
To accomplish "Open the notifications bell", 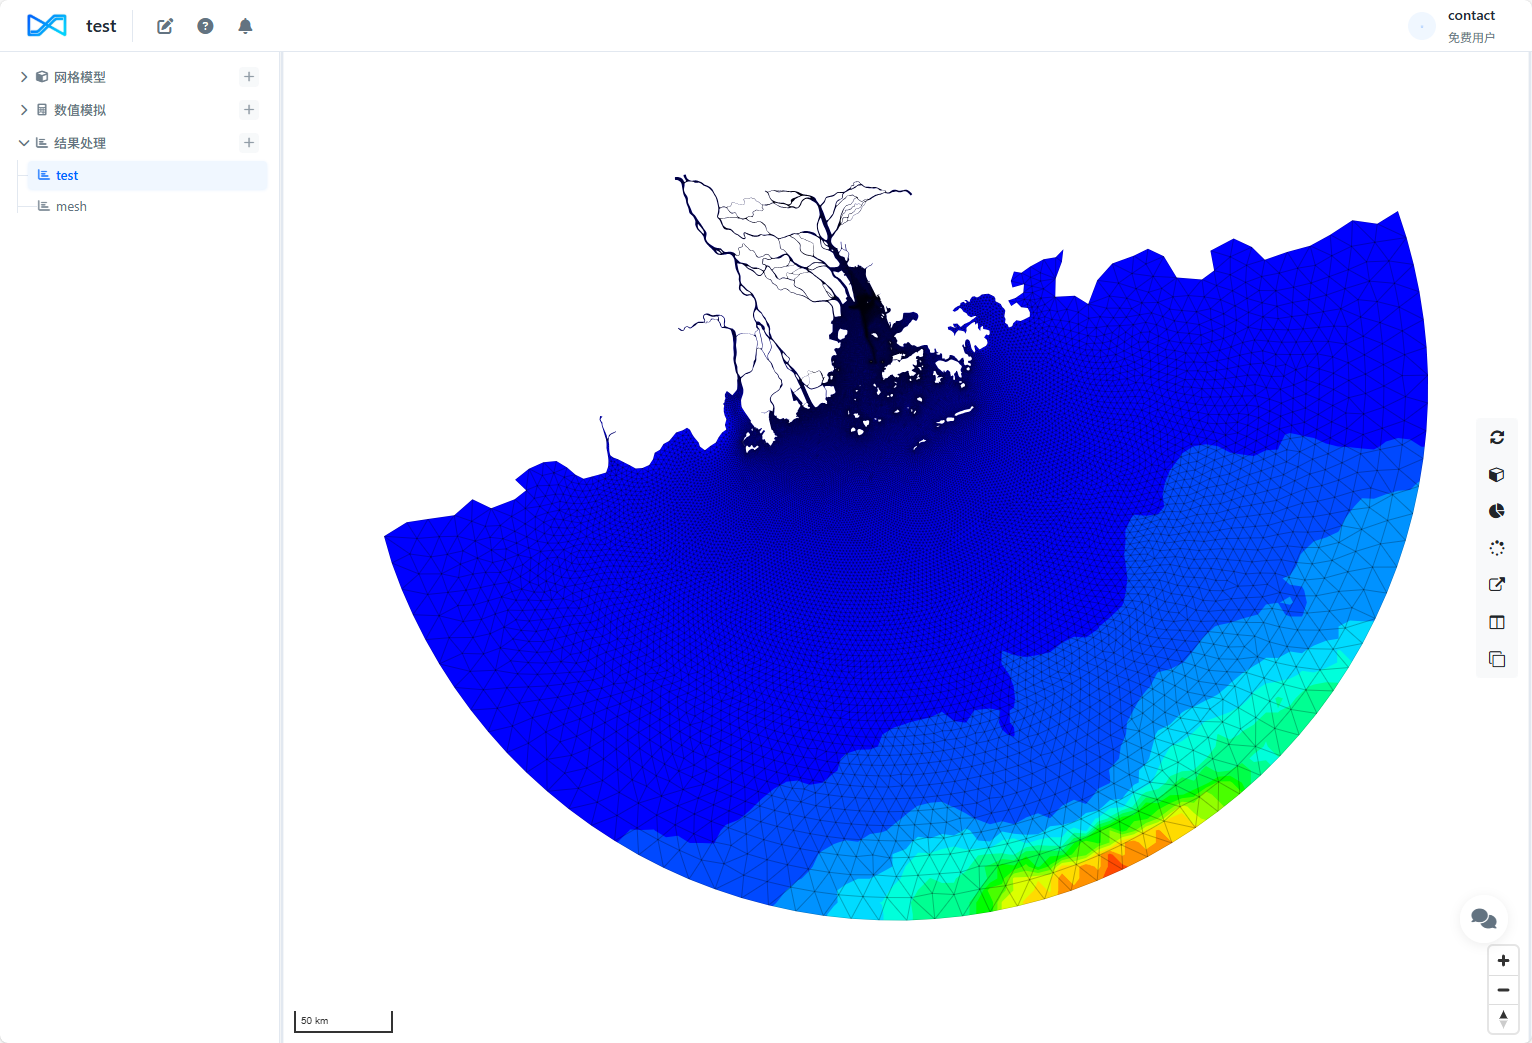I will coord(245,26).
